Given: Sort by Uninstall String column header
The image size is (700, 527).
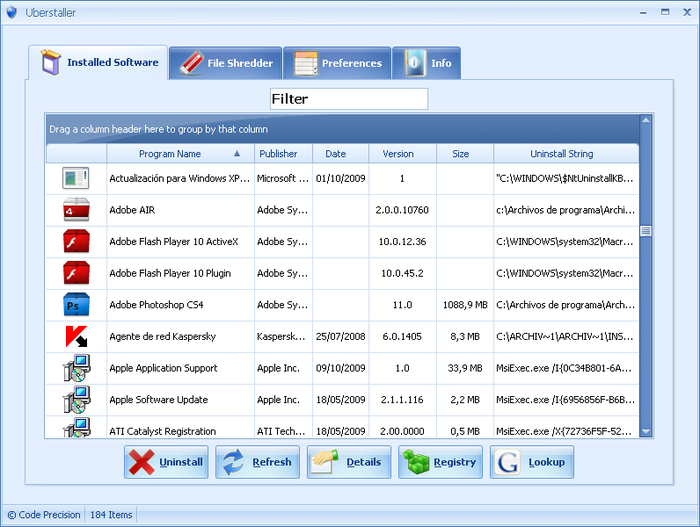Looking at the screenshot, I should click(566, 154).
